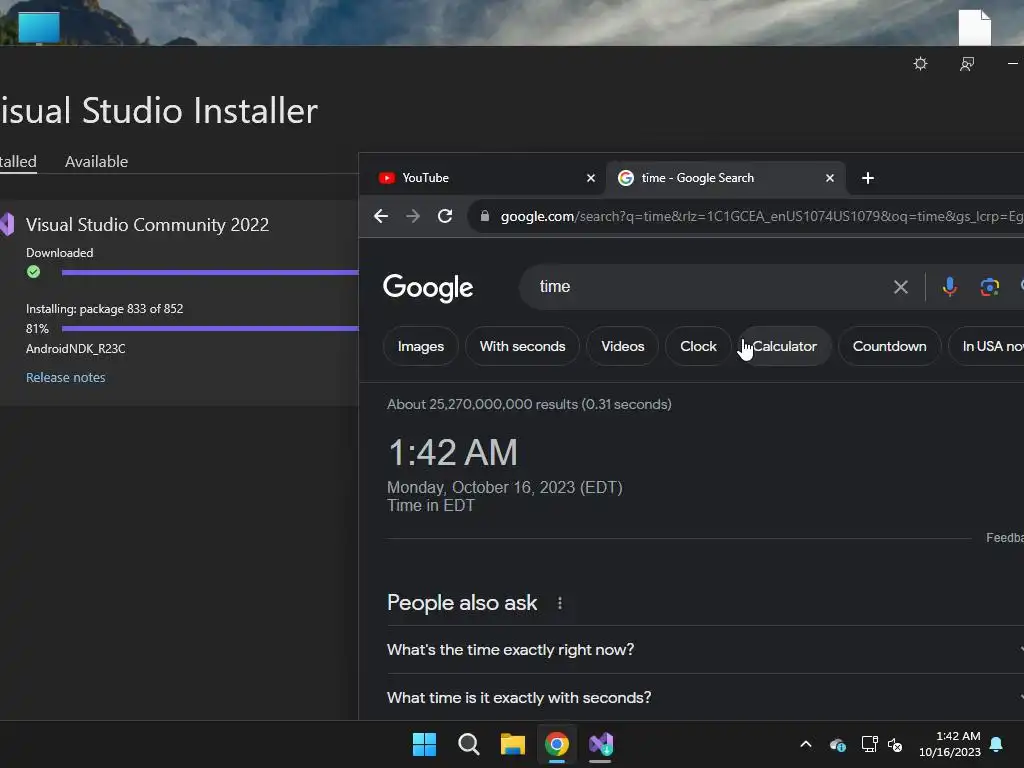Select the time - Google Search tab

(726, 178)
